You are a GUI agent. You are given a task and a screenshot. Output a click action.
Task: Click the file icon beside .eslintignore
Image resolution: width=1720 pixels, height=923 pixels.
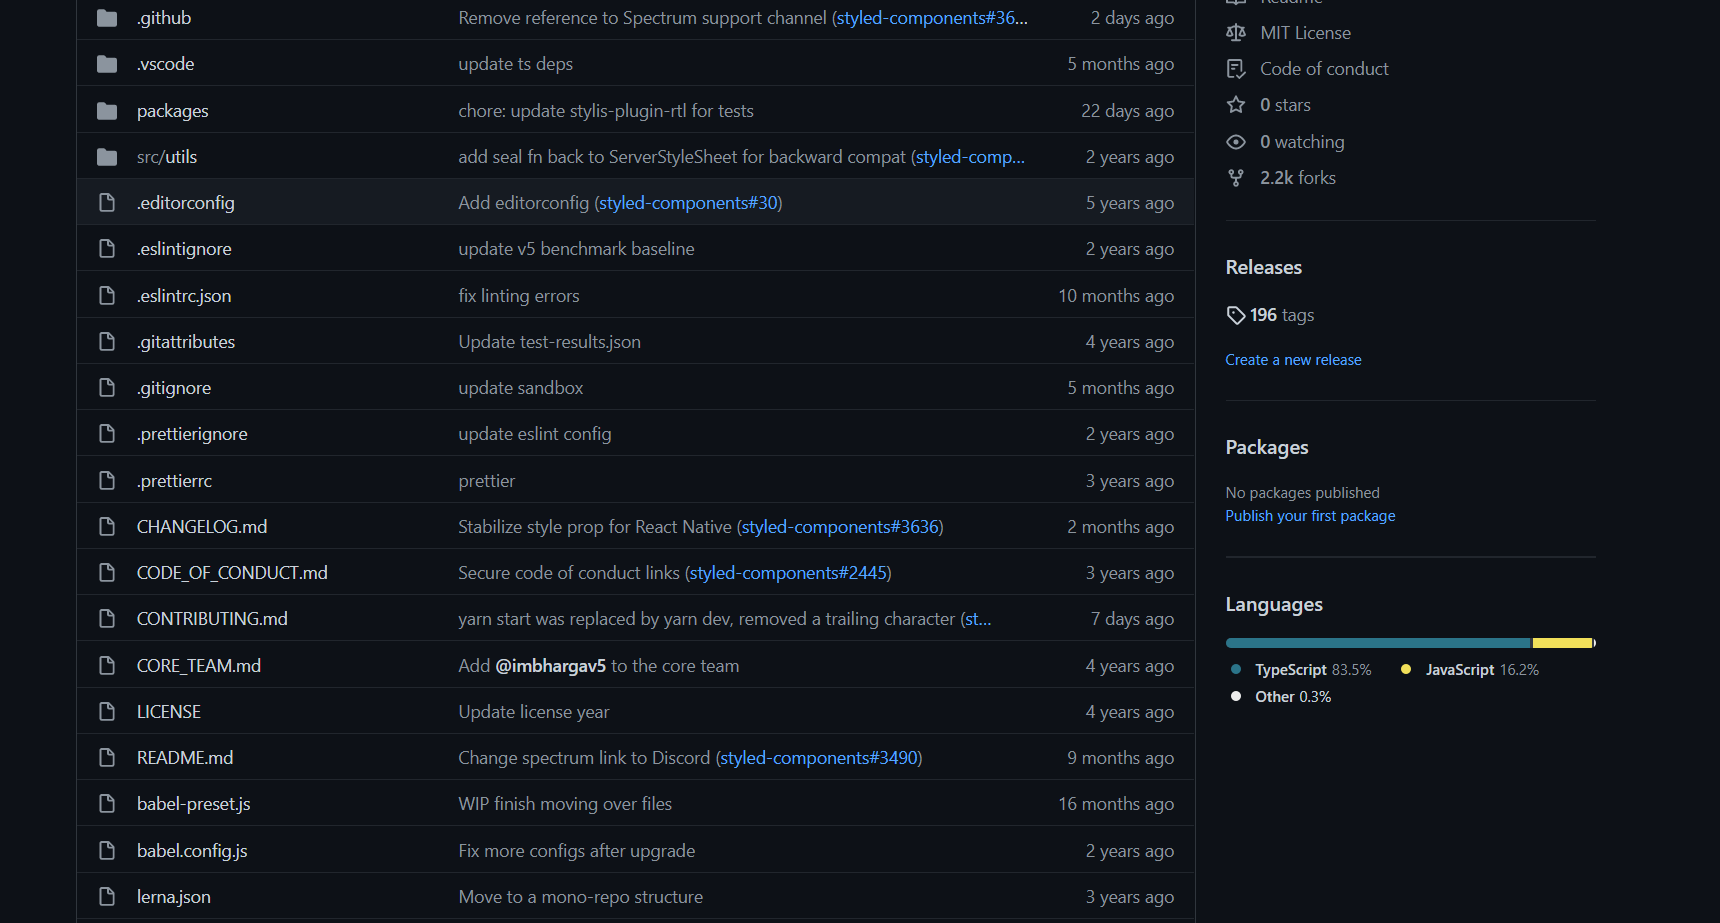tap(107, 249)
